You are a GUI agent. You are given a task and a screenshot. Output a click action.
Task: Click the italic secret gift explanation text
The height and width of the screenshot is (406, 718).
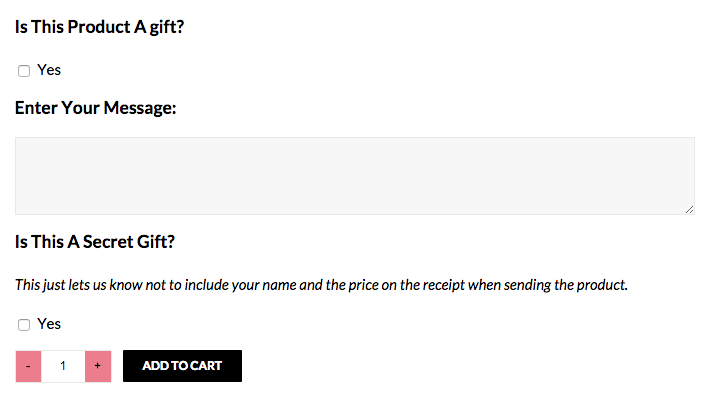[x=320, y=285]
